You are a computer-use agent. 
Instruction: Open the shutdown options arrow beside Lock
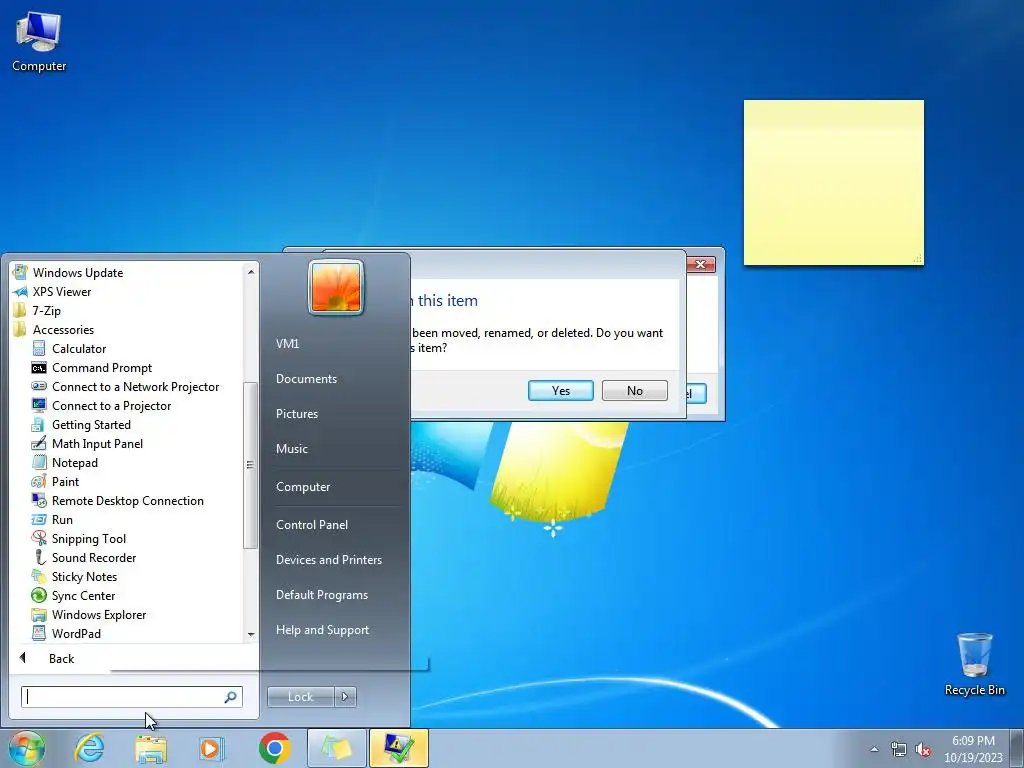point(345,697)
